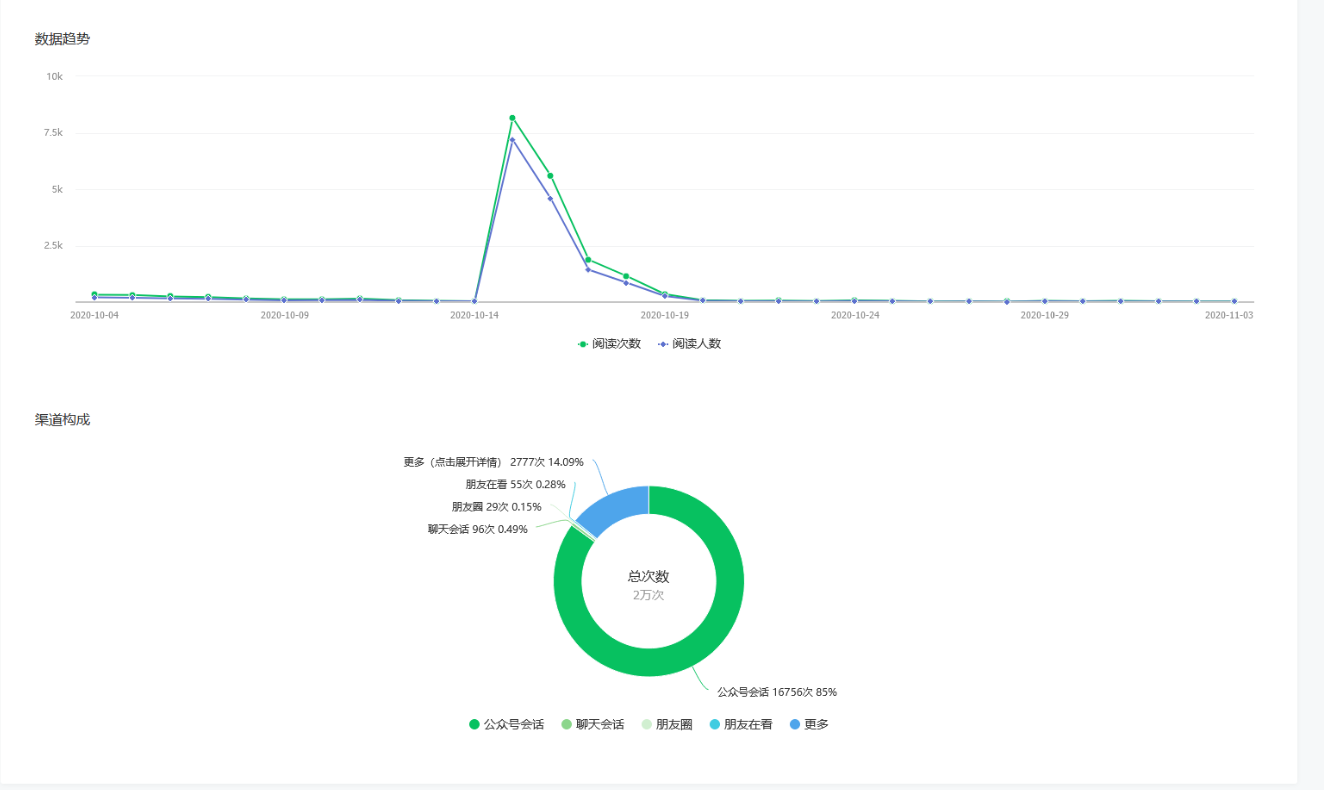Click the 2020-10-24 axis date label
This screenshot has width=1324, height=790.
[x=855, y=315]
